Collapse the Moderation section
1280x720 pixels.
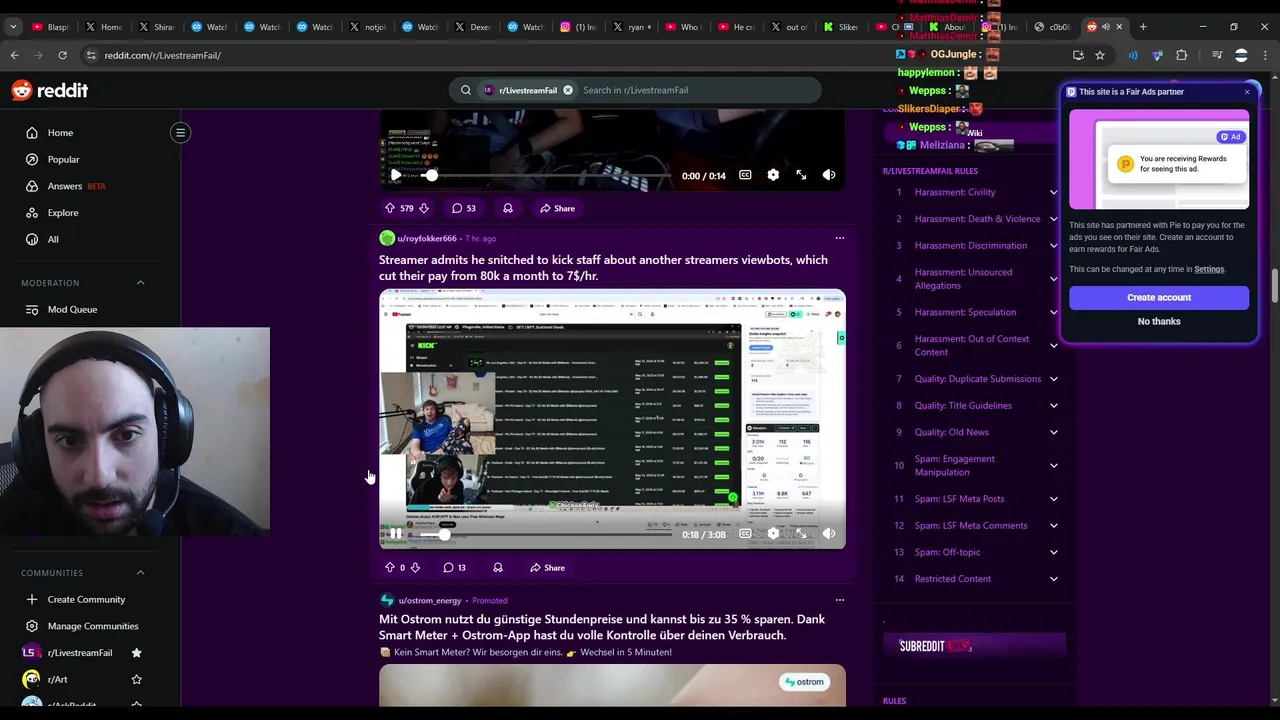tap(140, 283)
